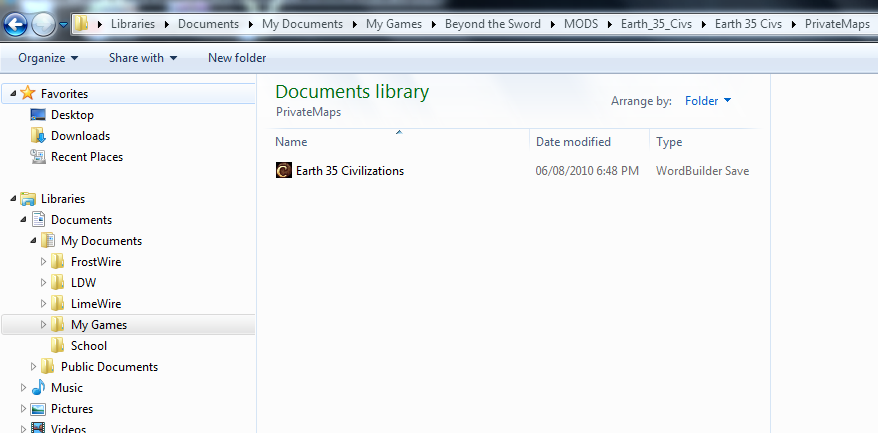Image resolution: width=878 pixels, height=433 pixels.
Task: Select School folder in the tree
Action: click(x=88, y=346)
